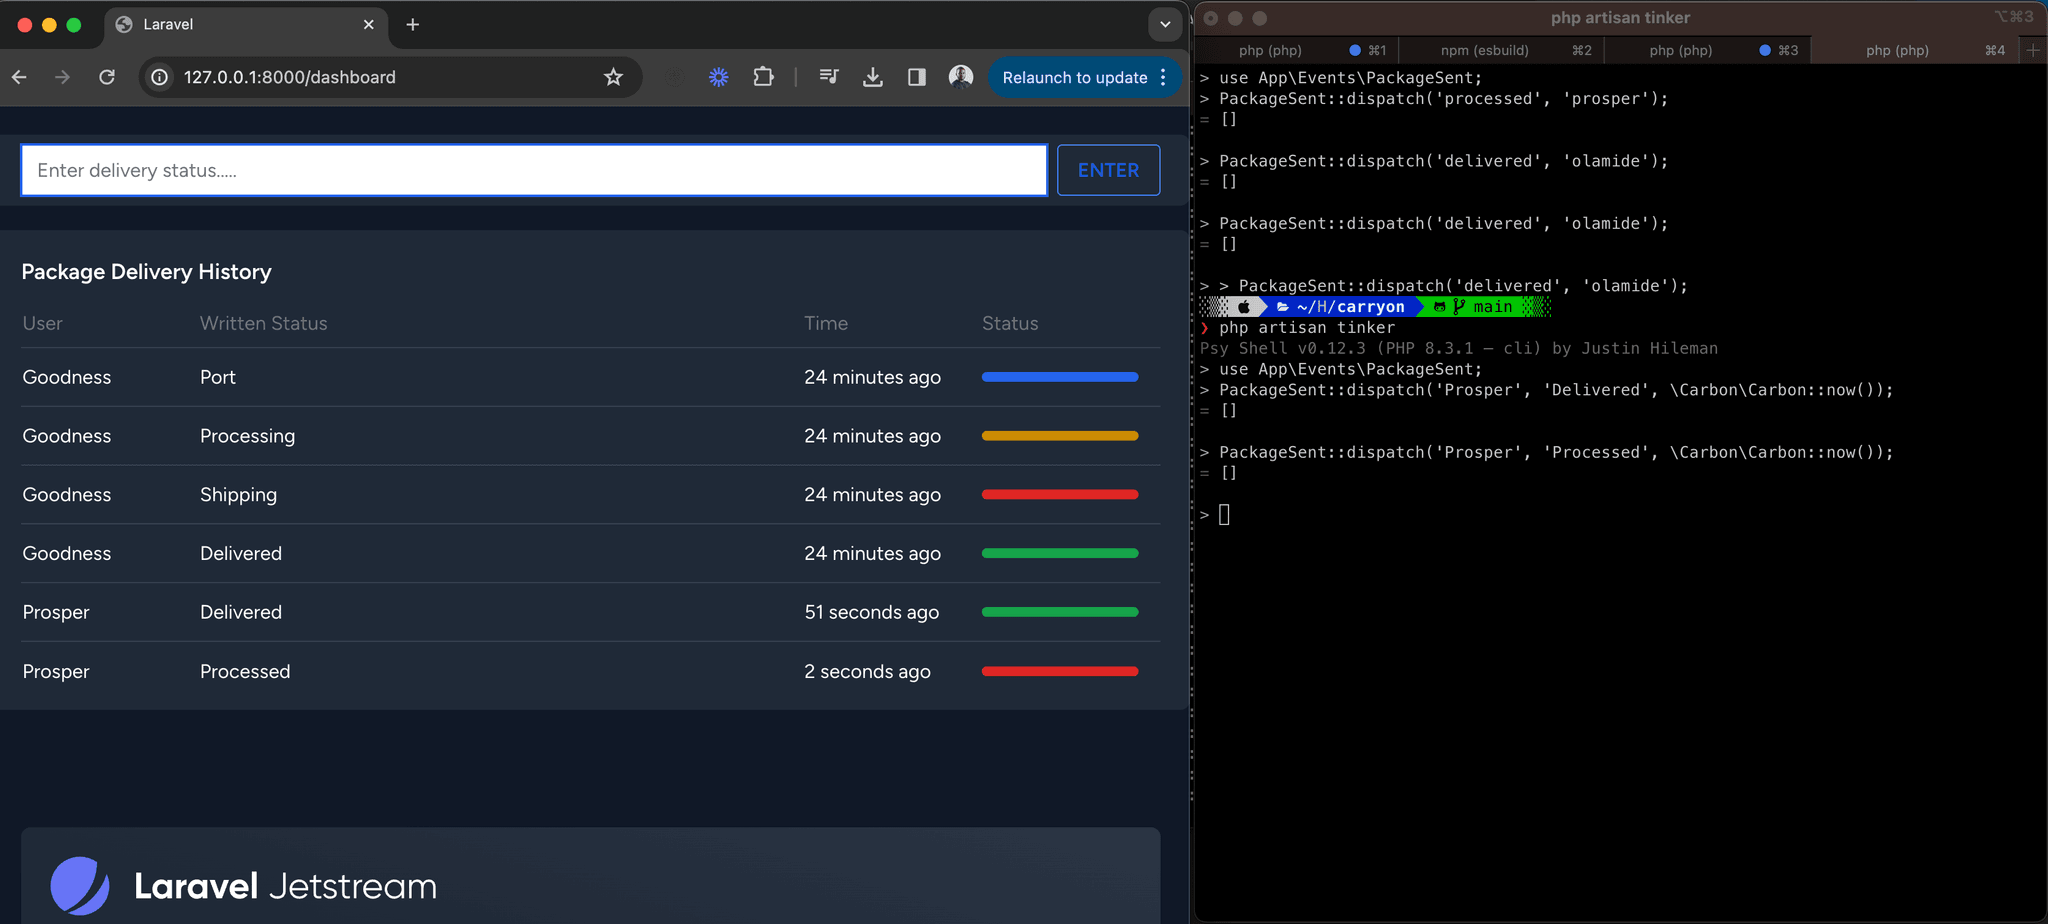
Task: Open the browser Extensions puzzle icon
Action: click(x=764, y=77)
